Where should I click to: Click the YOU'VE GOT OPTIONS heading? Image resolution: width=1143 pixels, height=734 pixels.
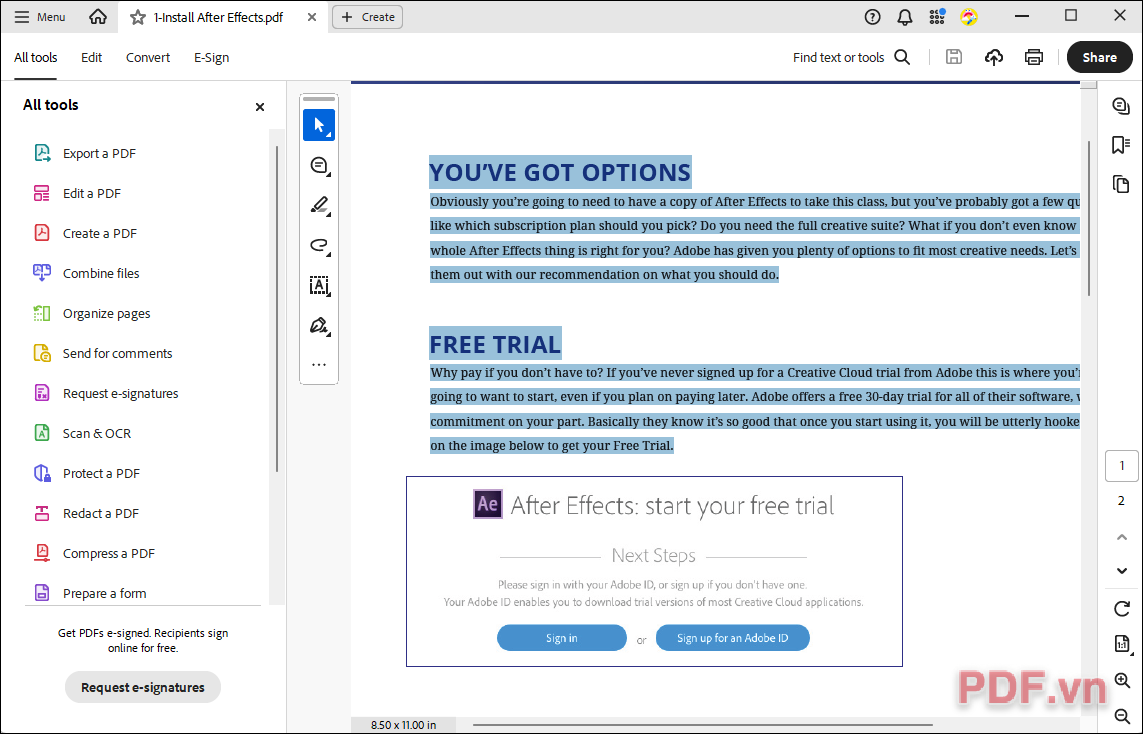pos(560,173)
